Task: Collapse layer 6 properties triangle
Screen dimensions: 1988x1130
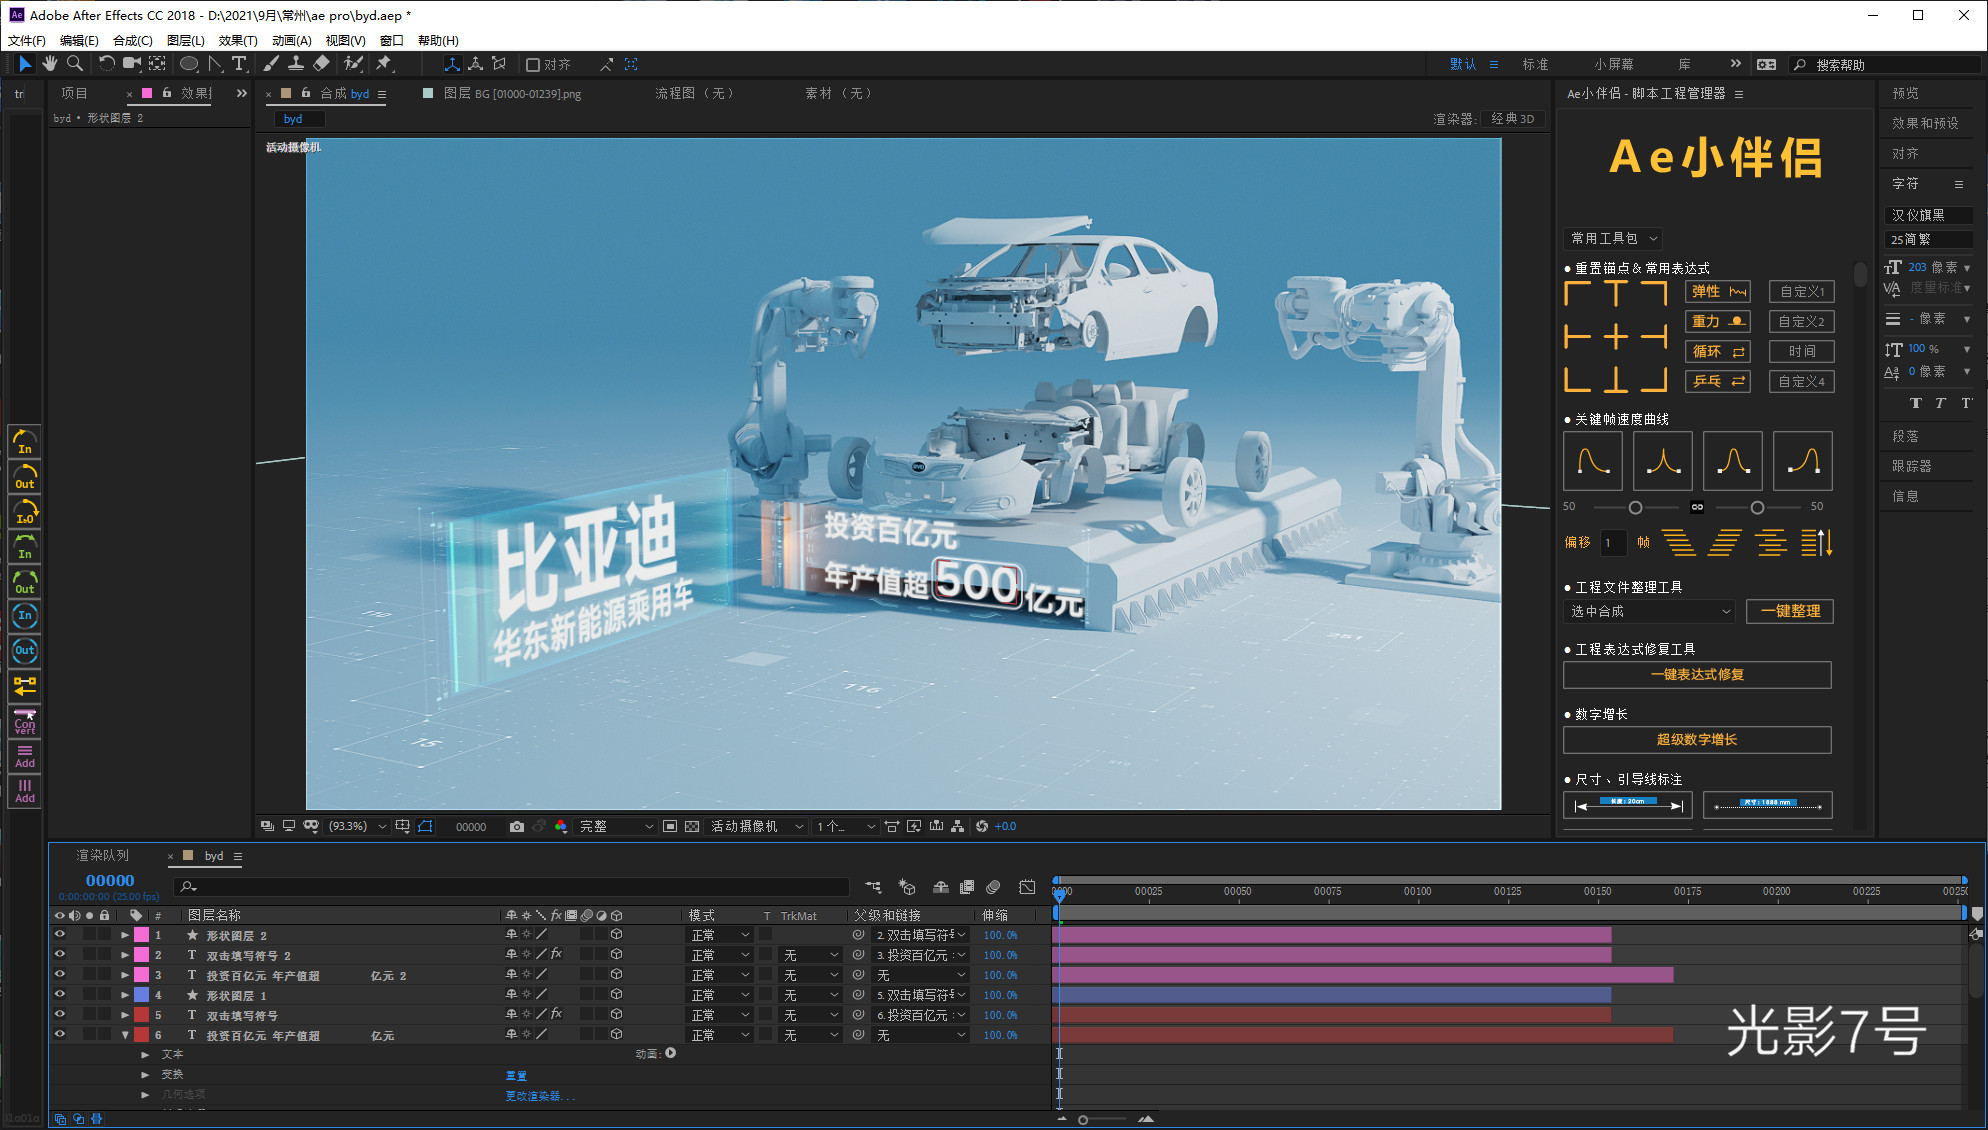Action: point(125,1035)
